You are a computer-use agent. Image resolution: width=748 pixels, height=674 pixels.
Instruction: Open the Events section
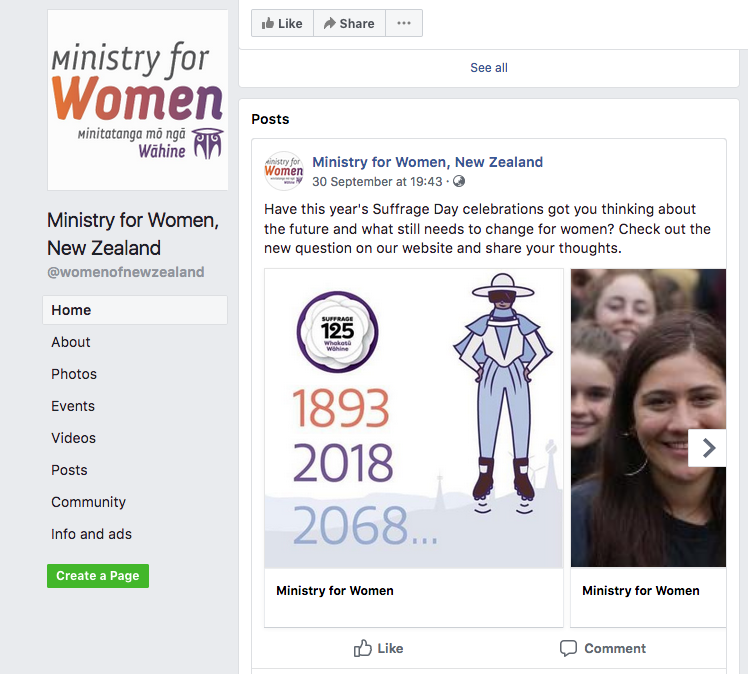(73, 406)
